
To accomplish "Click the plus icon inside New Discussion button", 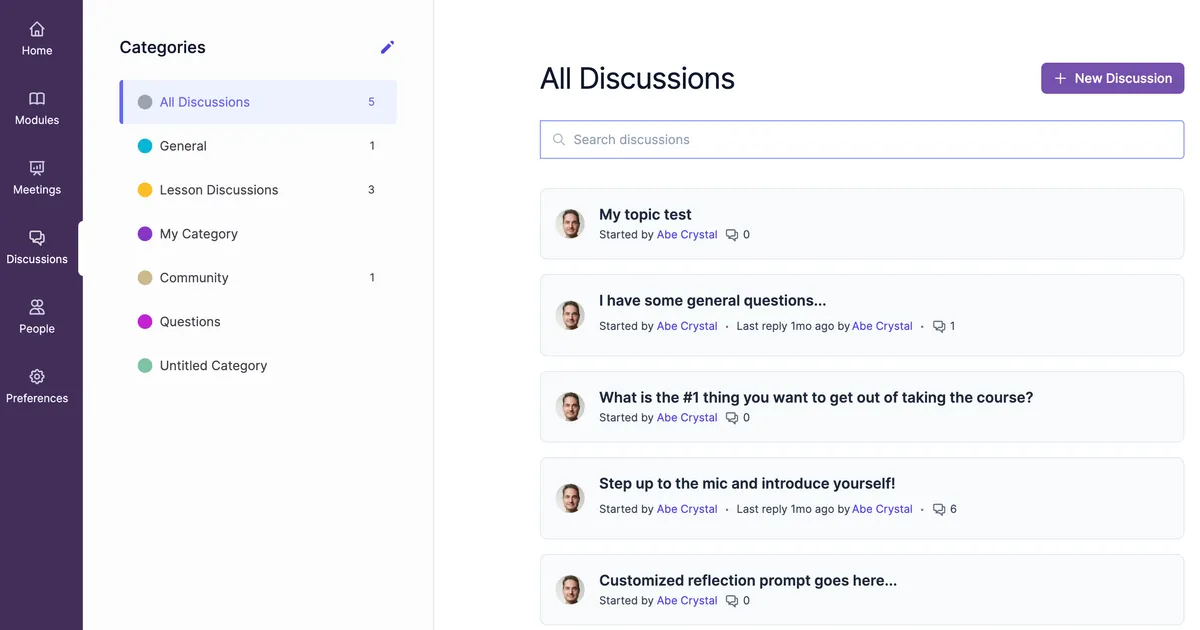I will 1059,78.
